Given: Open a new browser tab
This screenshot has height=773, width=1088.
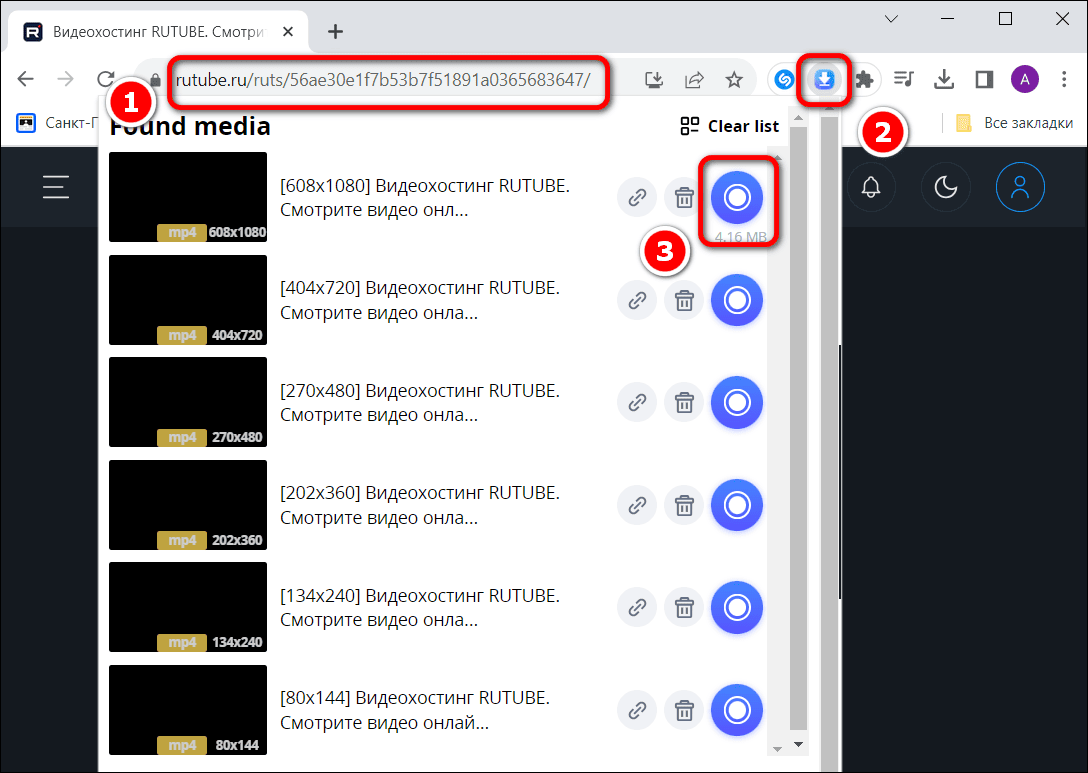Looking at the screenshot, I should (336, 31).
